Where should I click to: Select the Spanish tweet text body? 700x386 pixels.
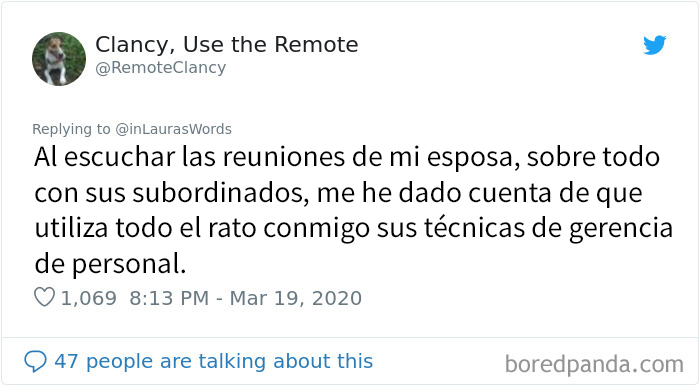tap(354, 211)
